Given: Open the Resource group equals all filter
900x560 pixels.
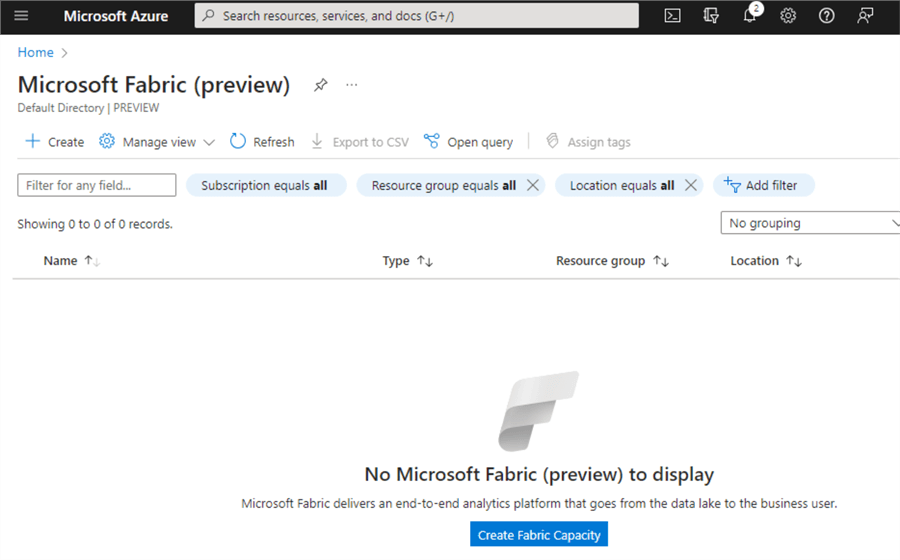Looking at the screenshot, I should pyautogui.click(x=443, y=185).
